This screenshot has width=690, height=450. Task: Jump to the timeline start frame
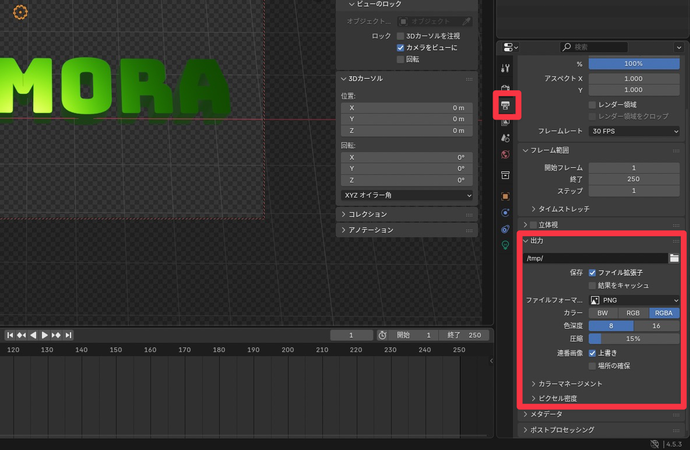[x=11, y=335]
